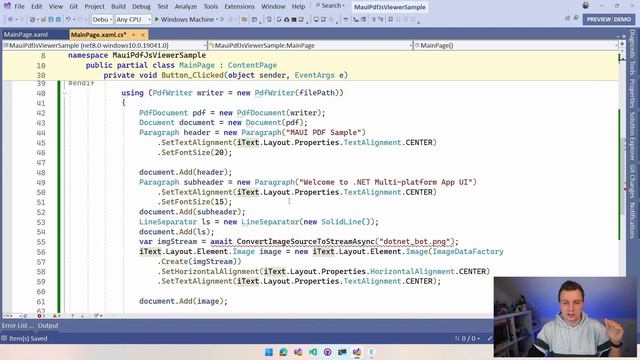Open the Tools menu
The height and width of the screenshot is (360, 640).
pyautogui.click(x=211, y=7)
